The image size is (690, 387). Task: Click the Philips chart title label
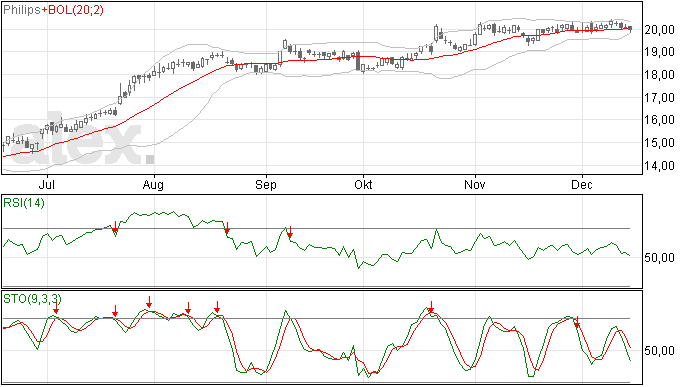(x=22, y=10)
